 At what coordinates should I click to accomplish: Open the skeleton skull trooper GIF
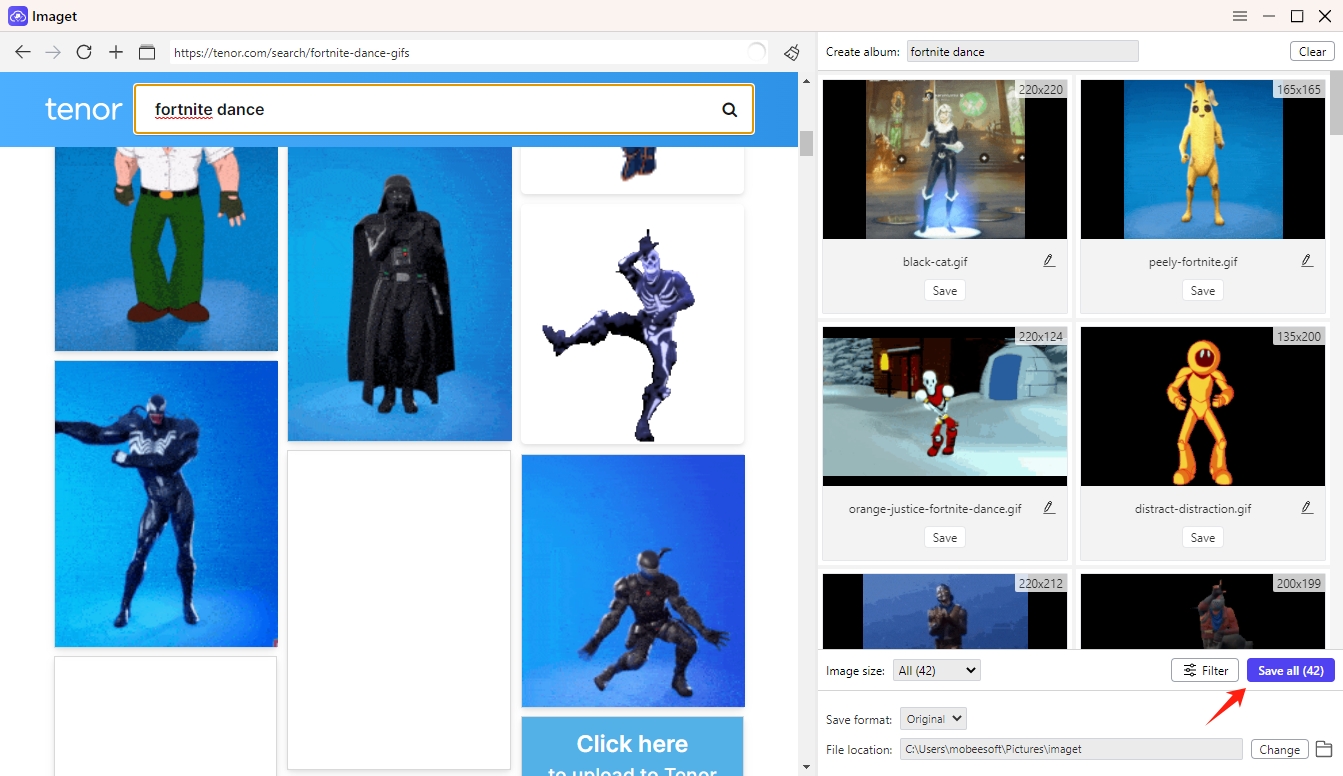click(x=632, y=325)
